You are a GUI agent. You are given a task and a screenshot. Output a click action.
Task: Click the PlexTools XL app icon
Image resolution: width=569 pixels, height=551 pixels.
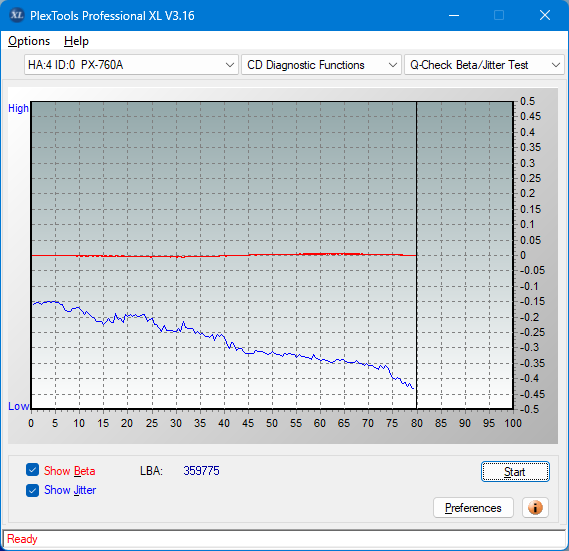16,15
